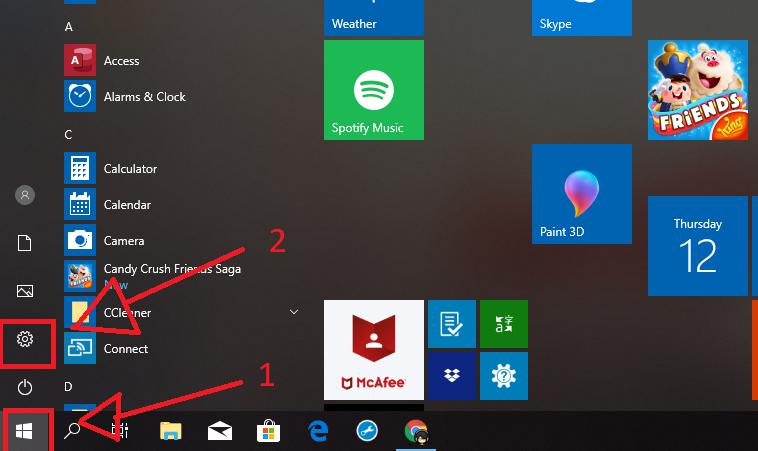758x451 pixels.
Task: Open the McAfee tile
Action: [x=373, y=347]
